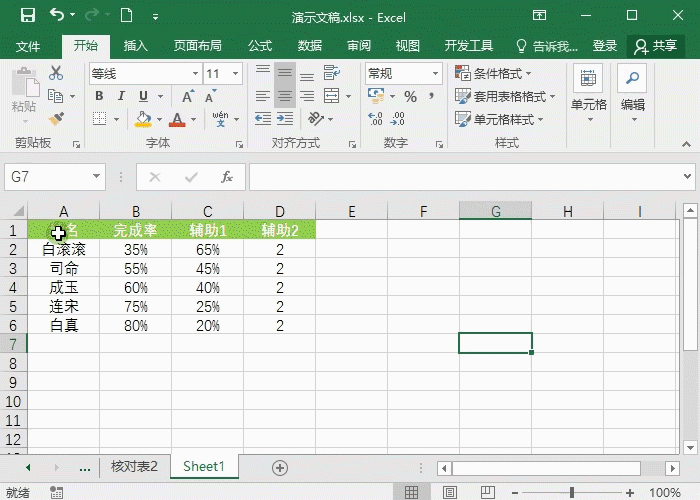Switch to the 审阅 review tab
This screenshot has width=700, height=500.
coord(358,46)
